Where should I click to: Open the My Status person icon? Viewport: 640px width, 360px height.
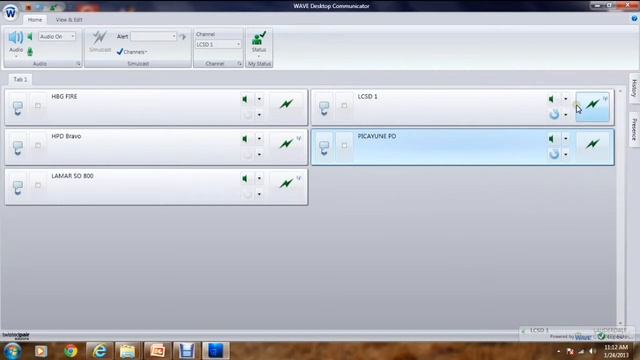click(259, 38)
